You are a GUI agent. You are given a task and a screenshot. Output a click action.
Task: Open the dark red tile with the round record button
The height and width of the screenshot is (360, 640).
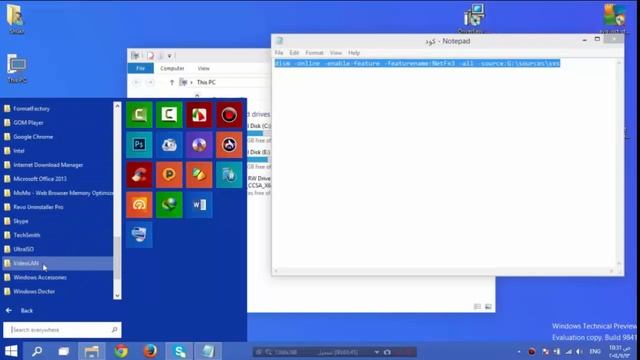click(x=229, y=115)
